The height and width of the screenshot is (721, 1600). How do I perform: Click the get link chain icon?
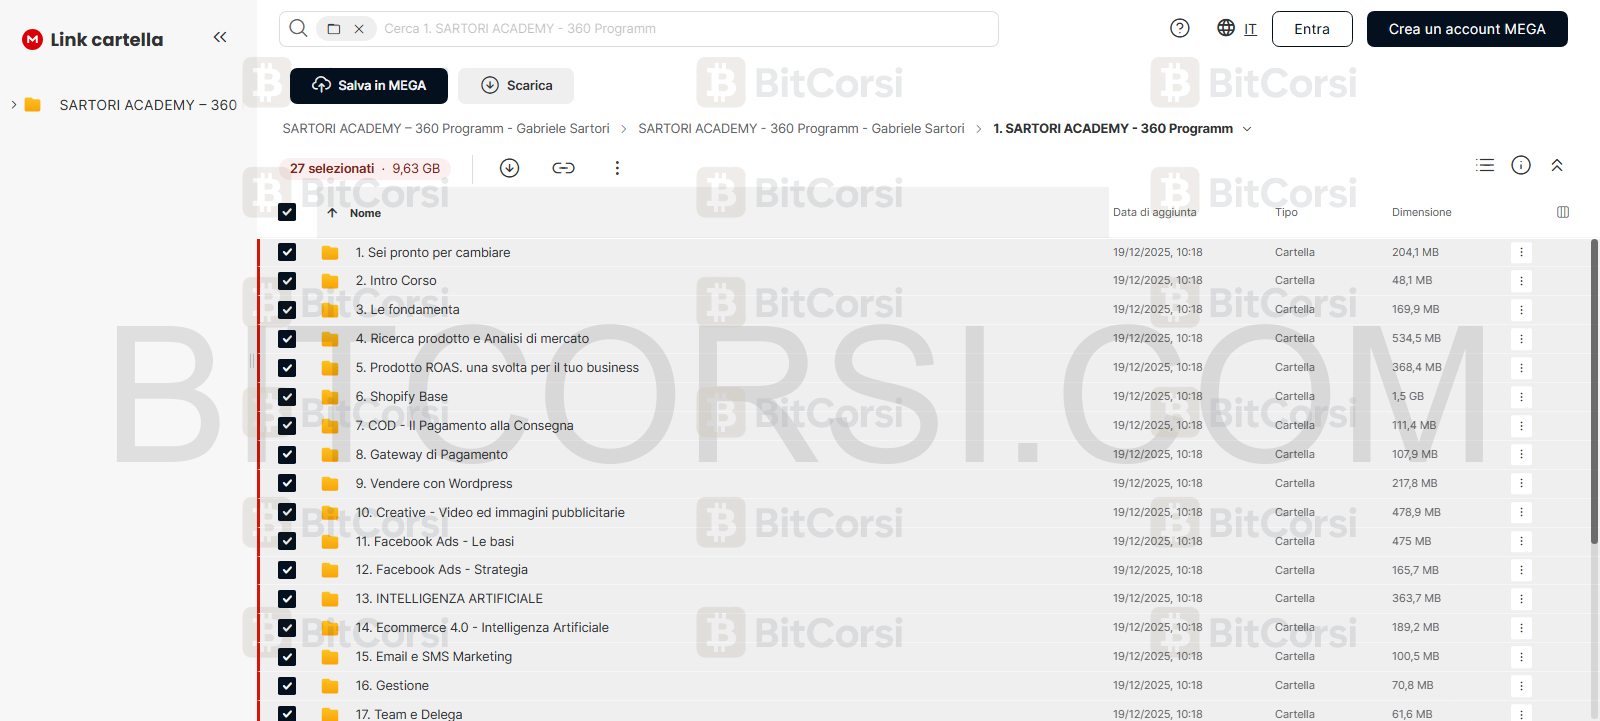pyautogui.click(x=563, y=168)
